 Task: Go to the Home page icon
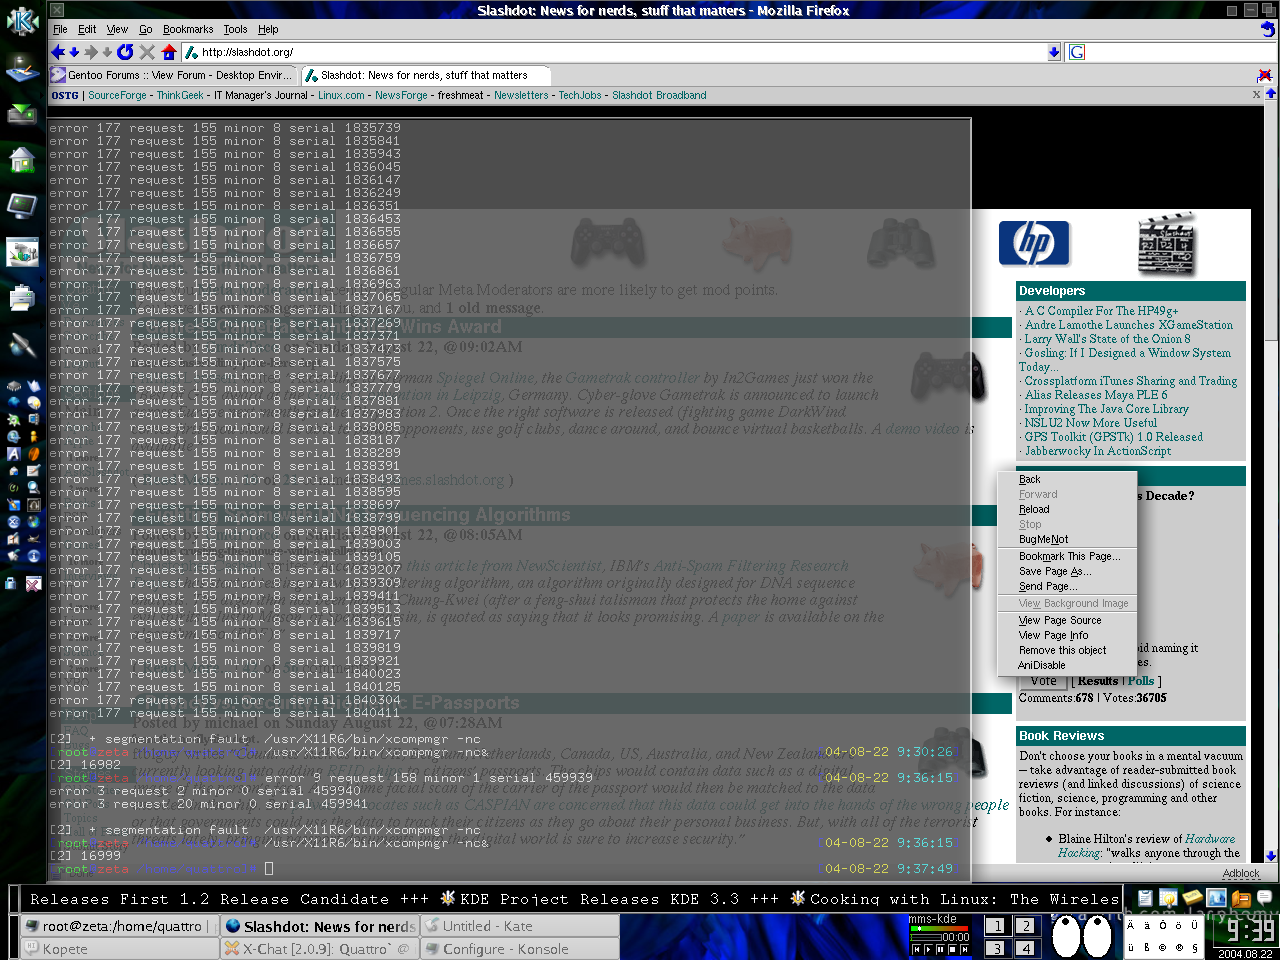[x=169, y=52]
